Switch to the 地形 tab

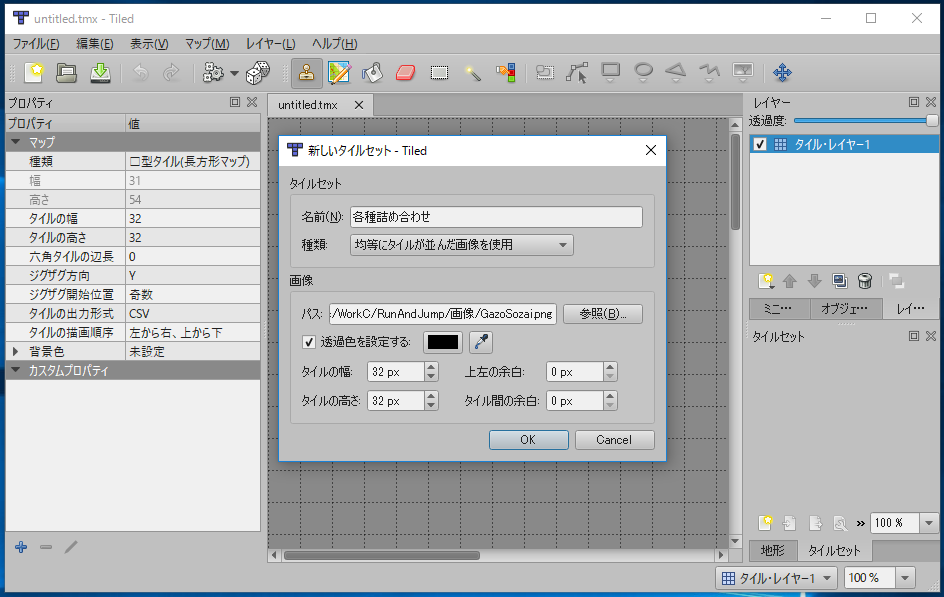coord(773,550)
